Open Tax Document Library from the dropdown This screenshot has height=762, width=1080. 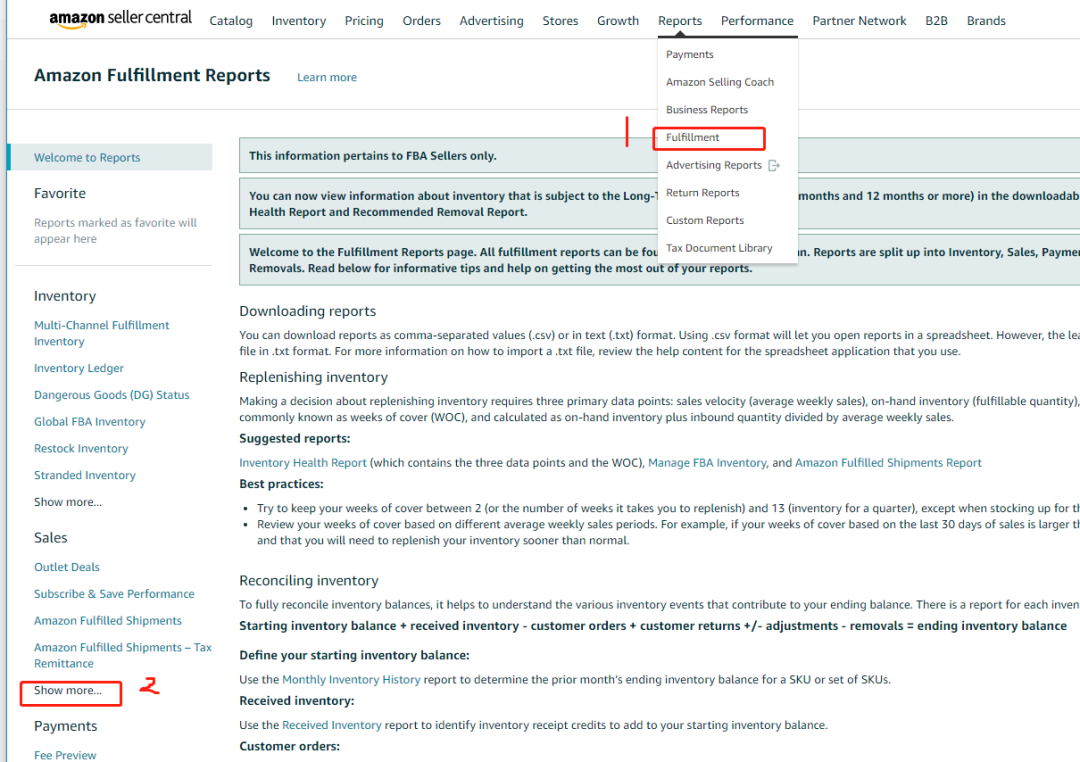719,248
